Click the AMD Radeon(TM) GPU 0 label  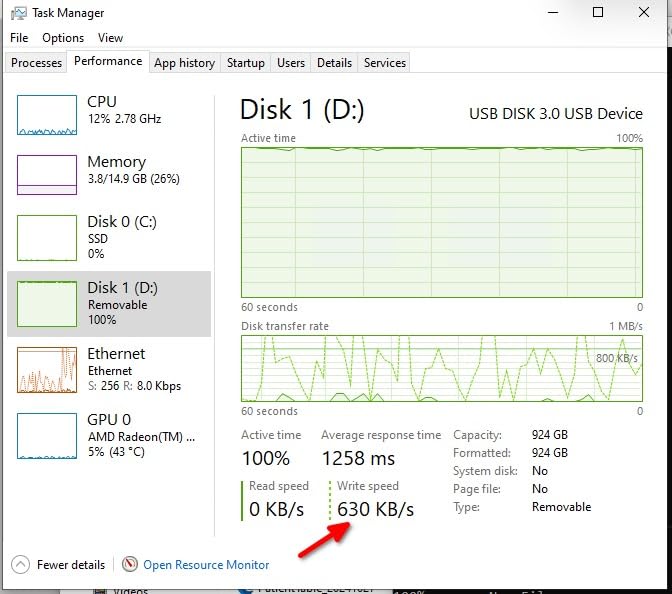(141, 435)
